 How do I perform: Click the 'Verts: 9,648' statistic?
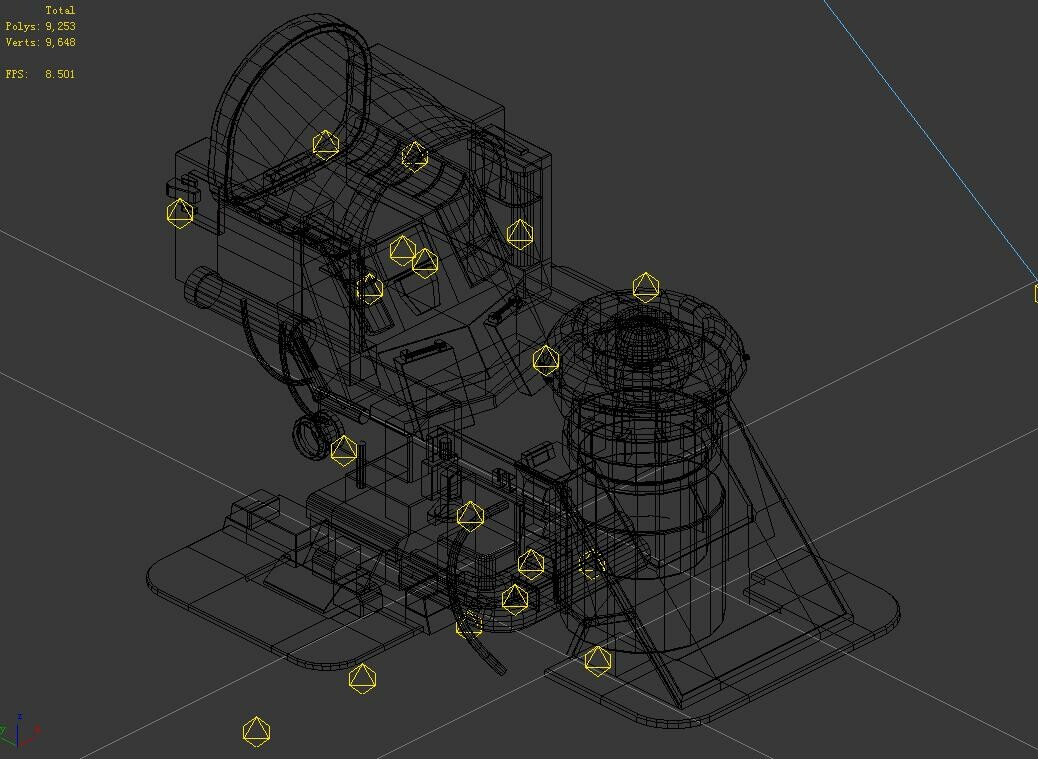tap(40, 42)
